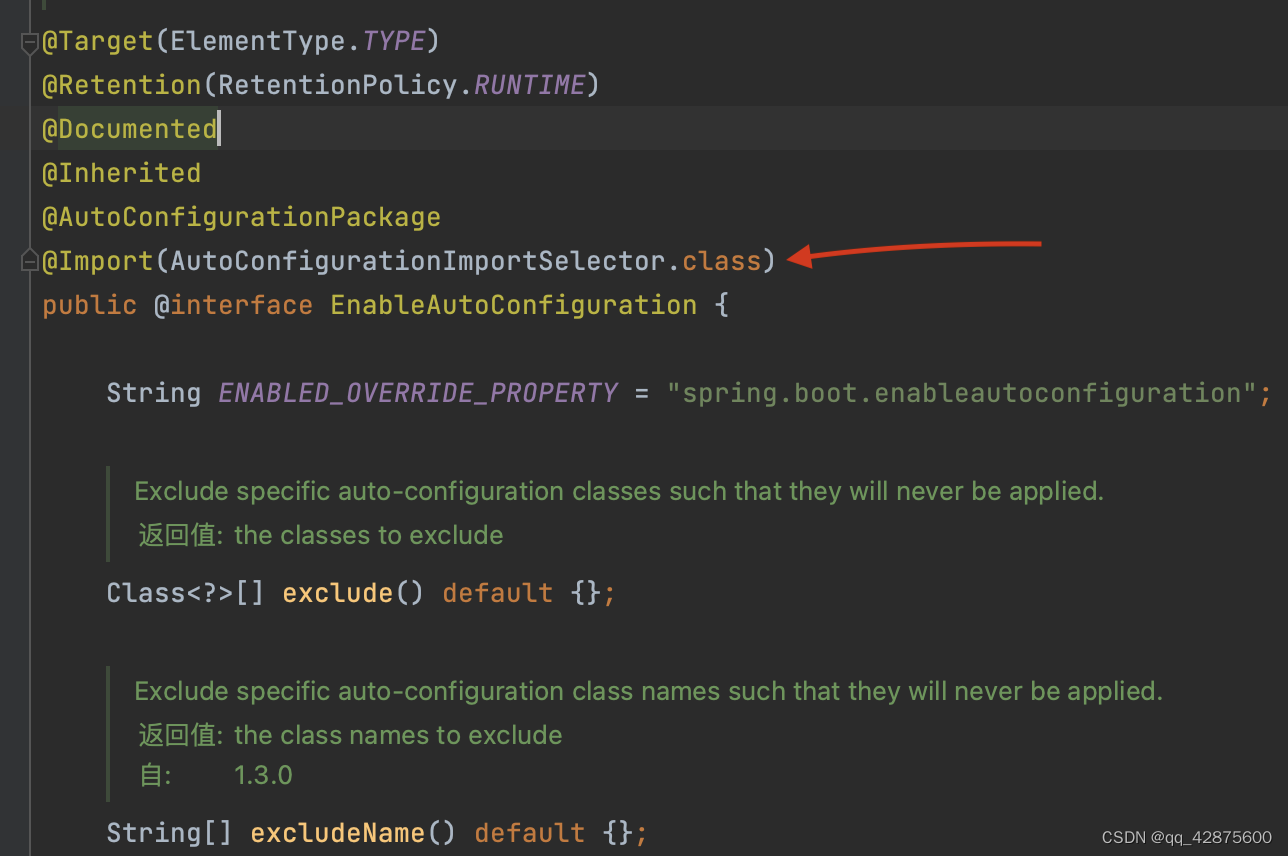The height and width of the screenshot is (856, 1288).
Task: Click the excludeName() method name
Action: coord(338,833)
